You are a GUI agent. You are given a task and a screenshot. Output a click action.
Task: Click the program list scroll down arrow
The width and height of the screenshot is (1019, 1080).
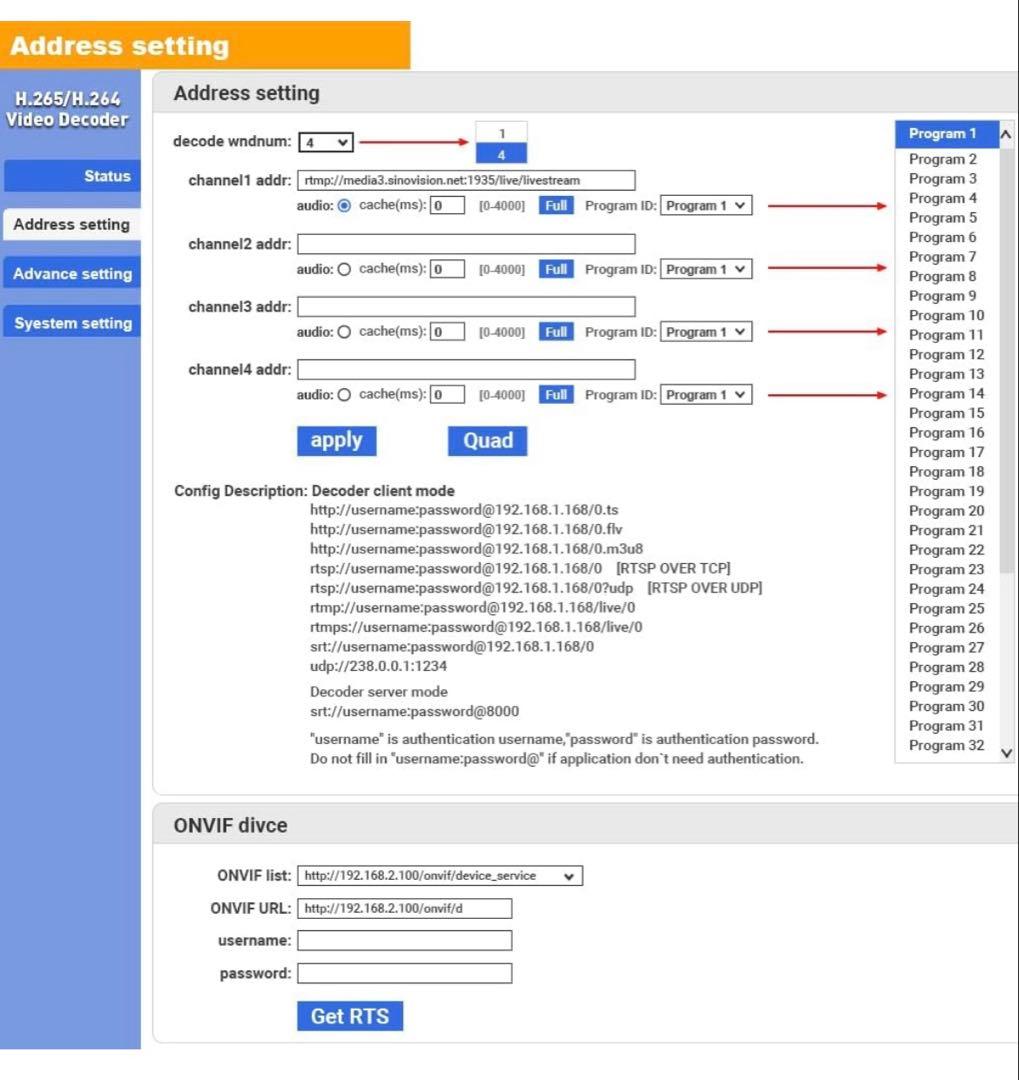click(x=1006, y=753)
